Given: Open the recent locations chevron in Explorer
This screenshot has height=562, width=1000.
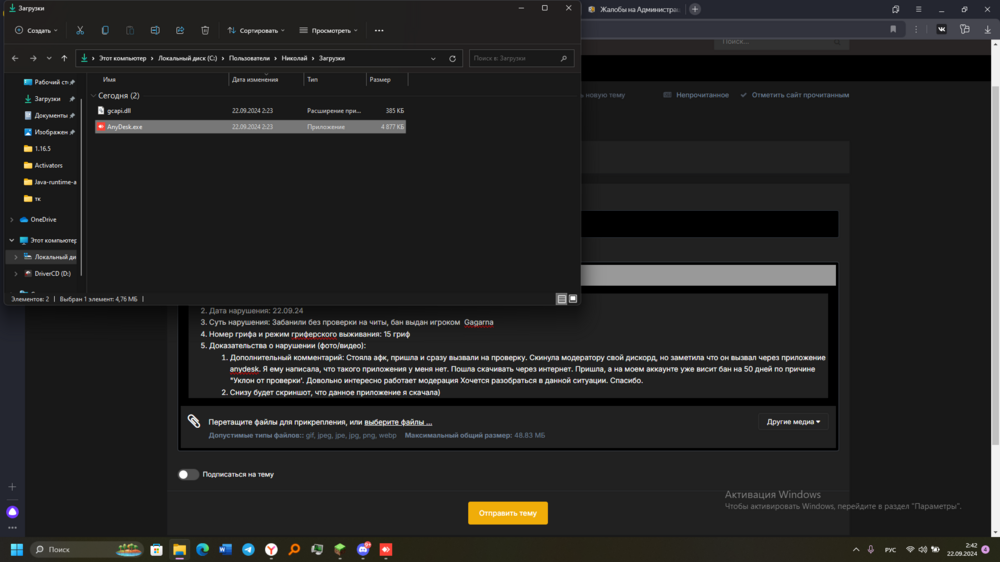Looking at the screenshot, I should point(48,58).
